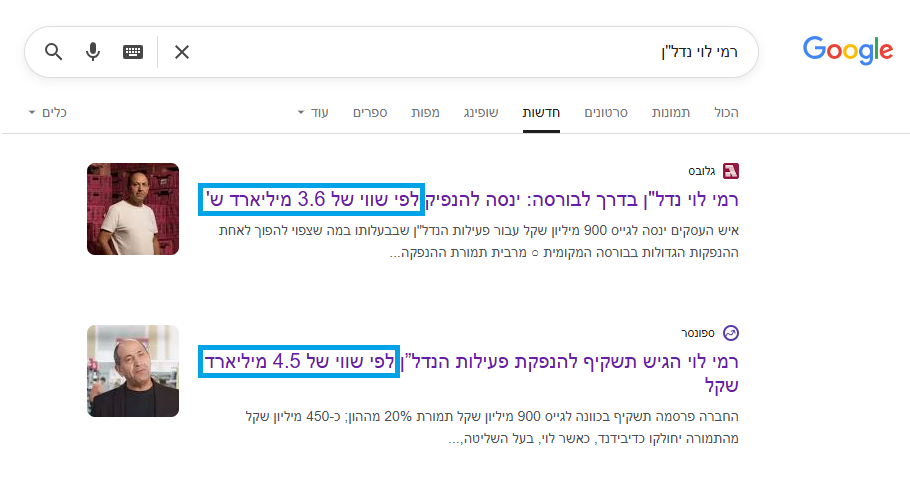Click the Sponser source favicon

coord(730,332)
